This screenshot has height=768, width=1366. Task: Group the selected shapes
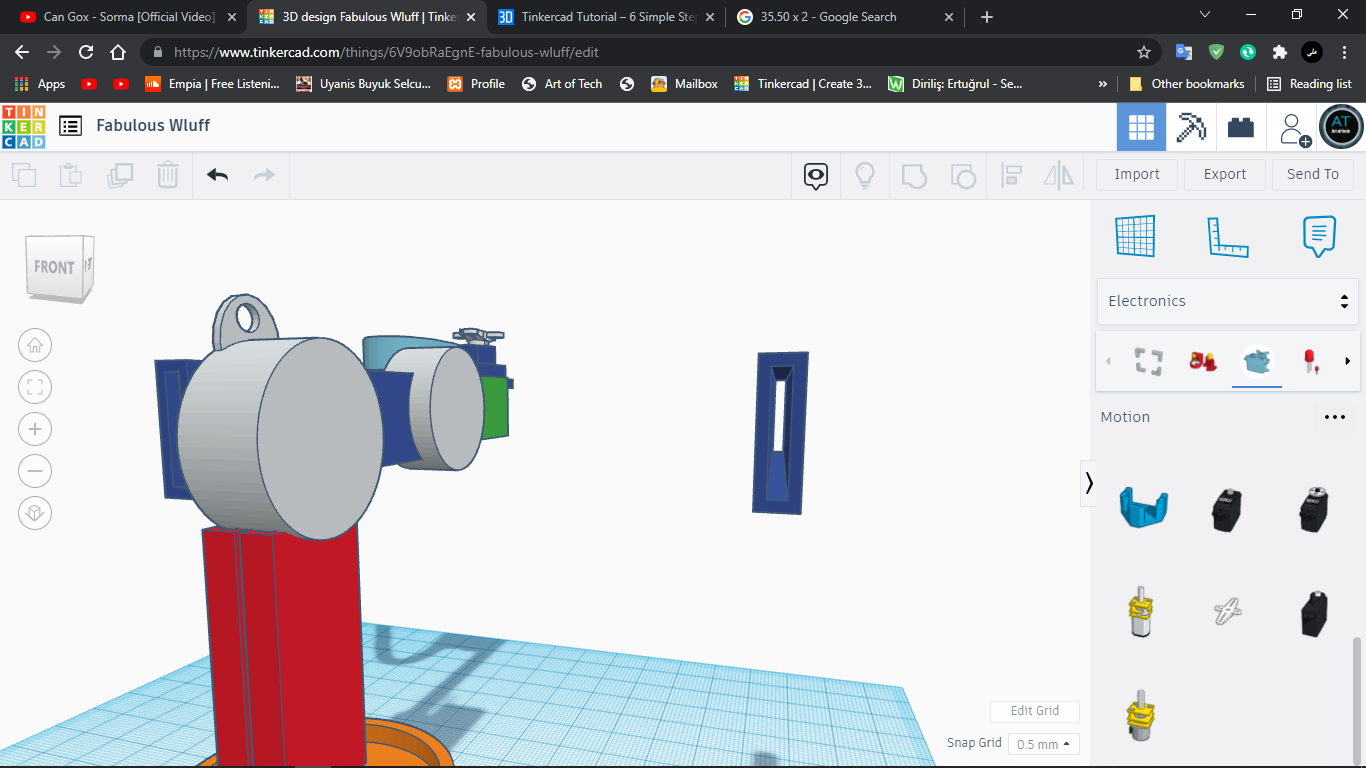click(914, 175)
